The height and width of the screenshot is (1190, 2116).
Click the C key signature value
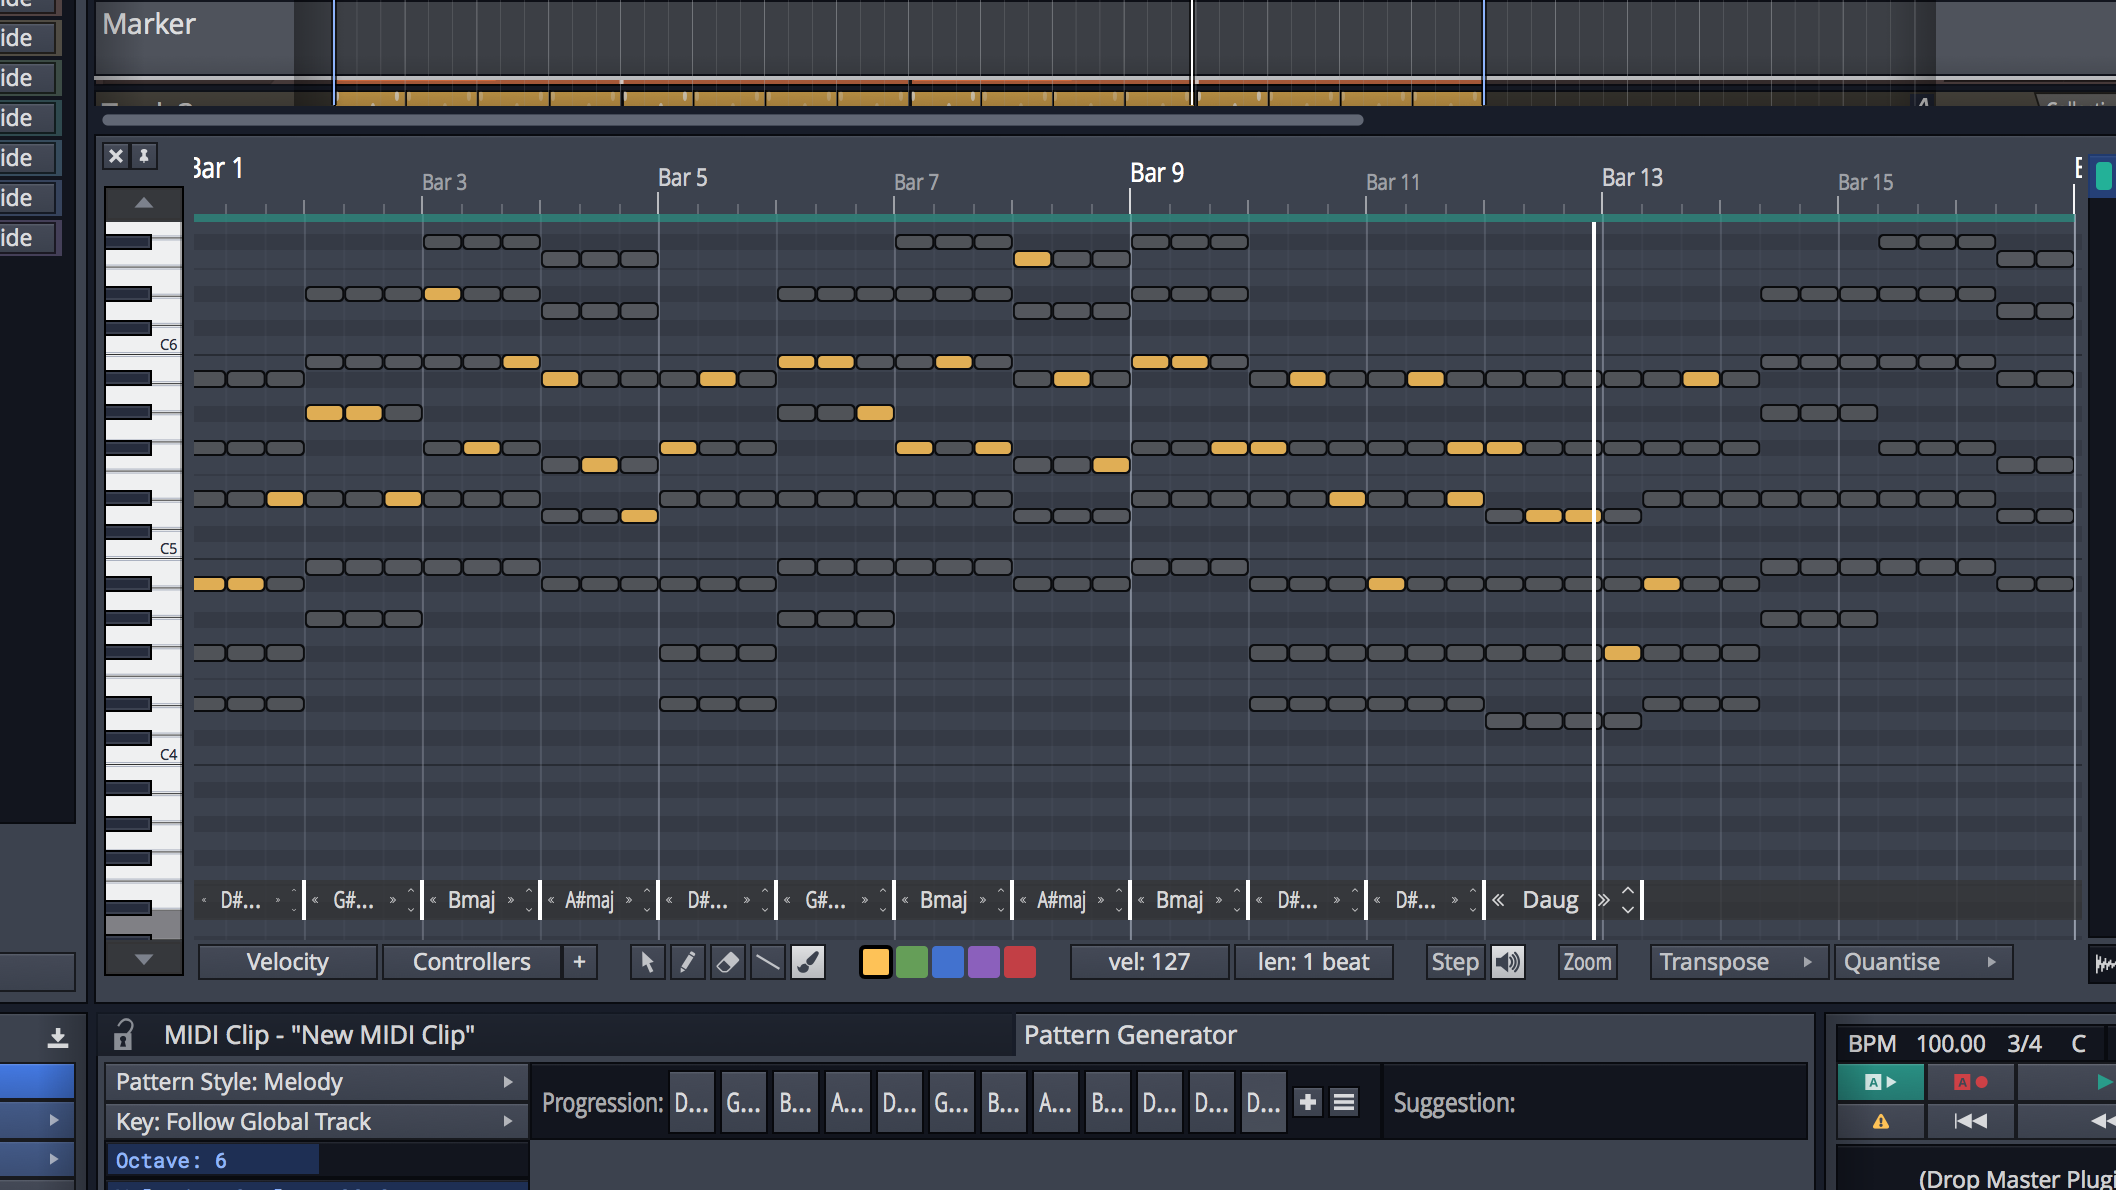click(x=2078, y=1043)
